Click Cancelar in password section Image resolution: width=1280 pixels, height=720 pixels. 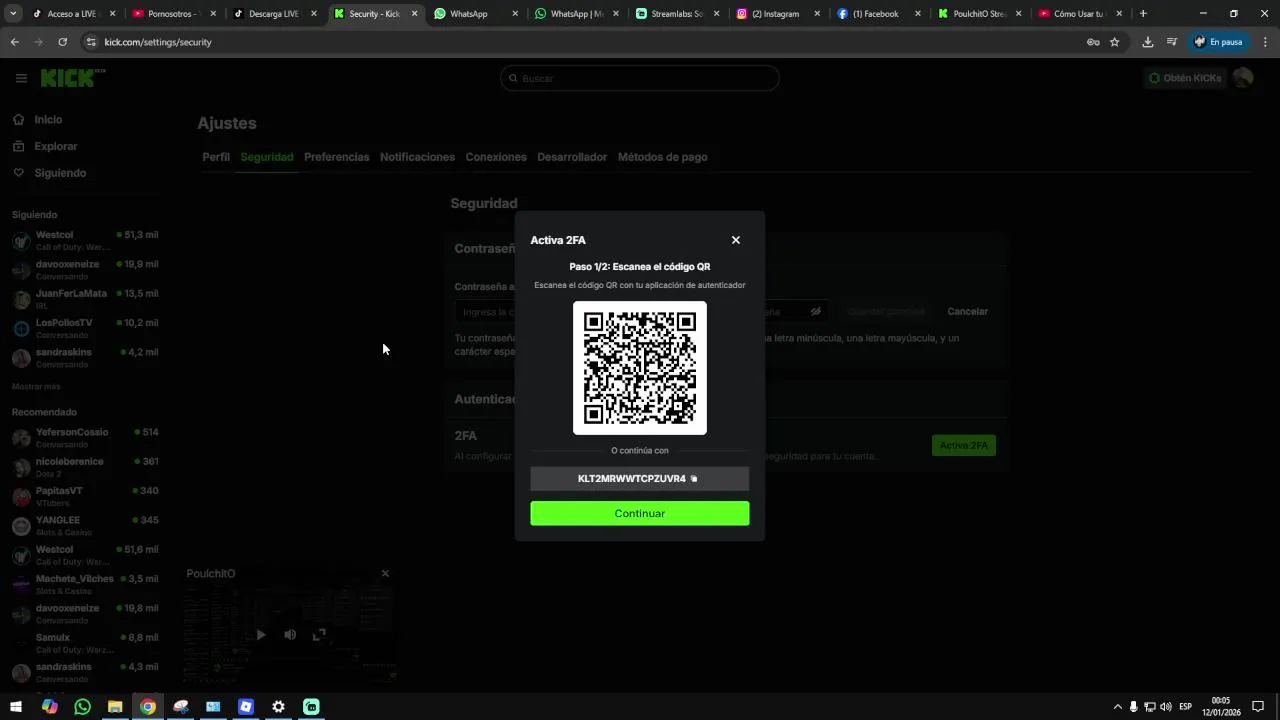967,312
